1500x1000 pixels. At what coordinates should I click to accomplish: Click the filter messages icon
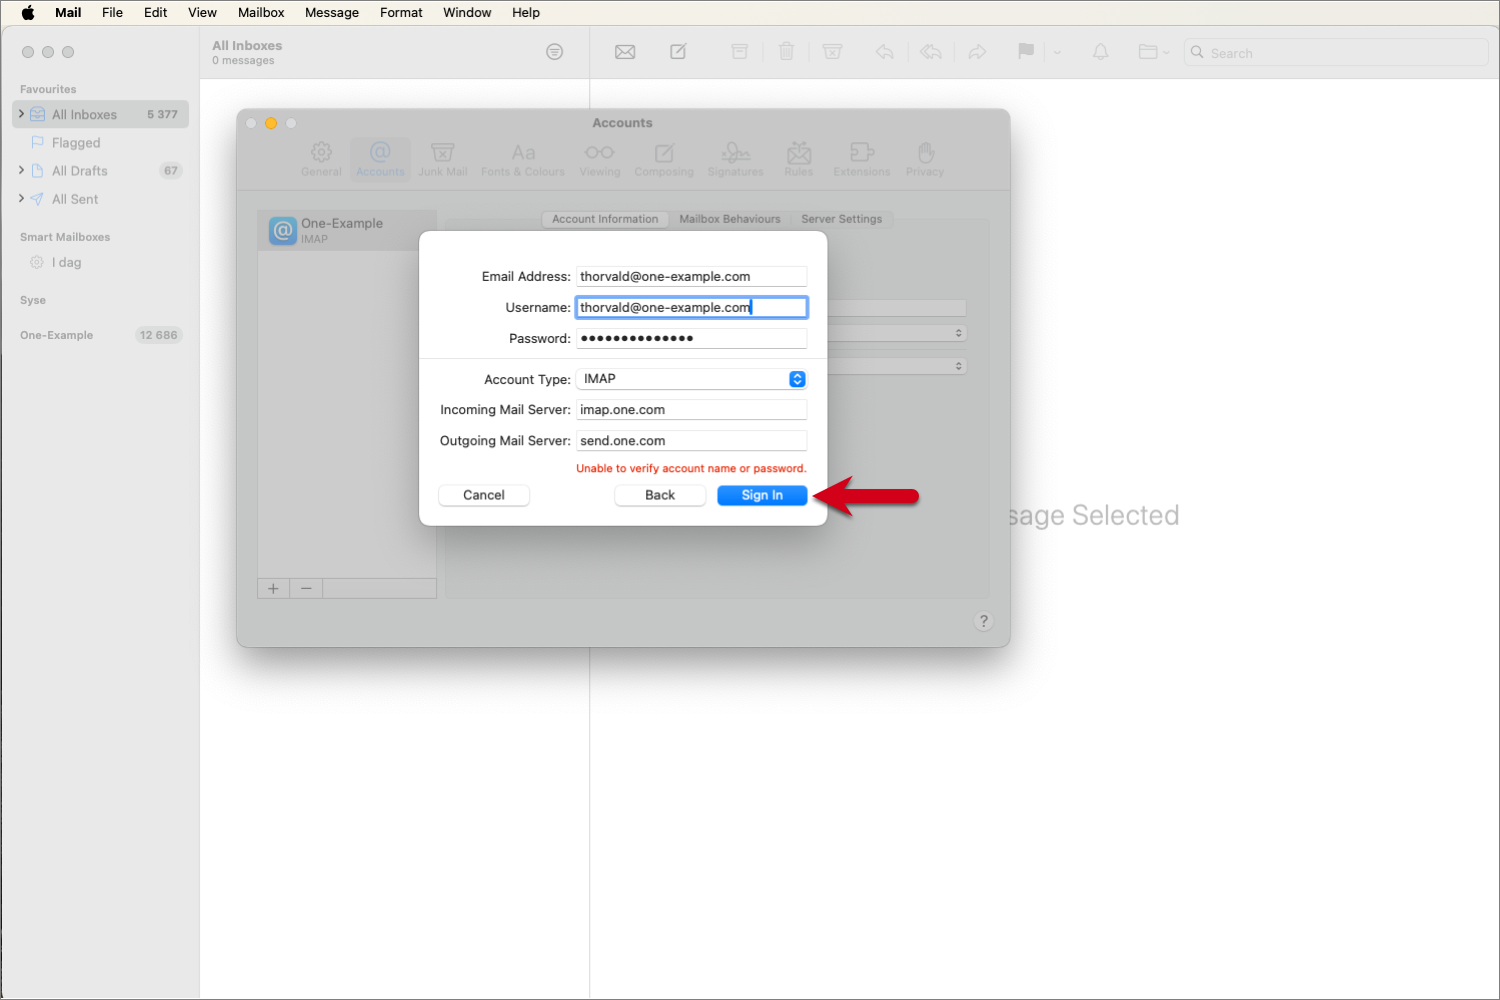554,52
